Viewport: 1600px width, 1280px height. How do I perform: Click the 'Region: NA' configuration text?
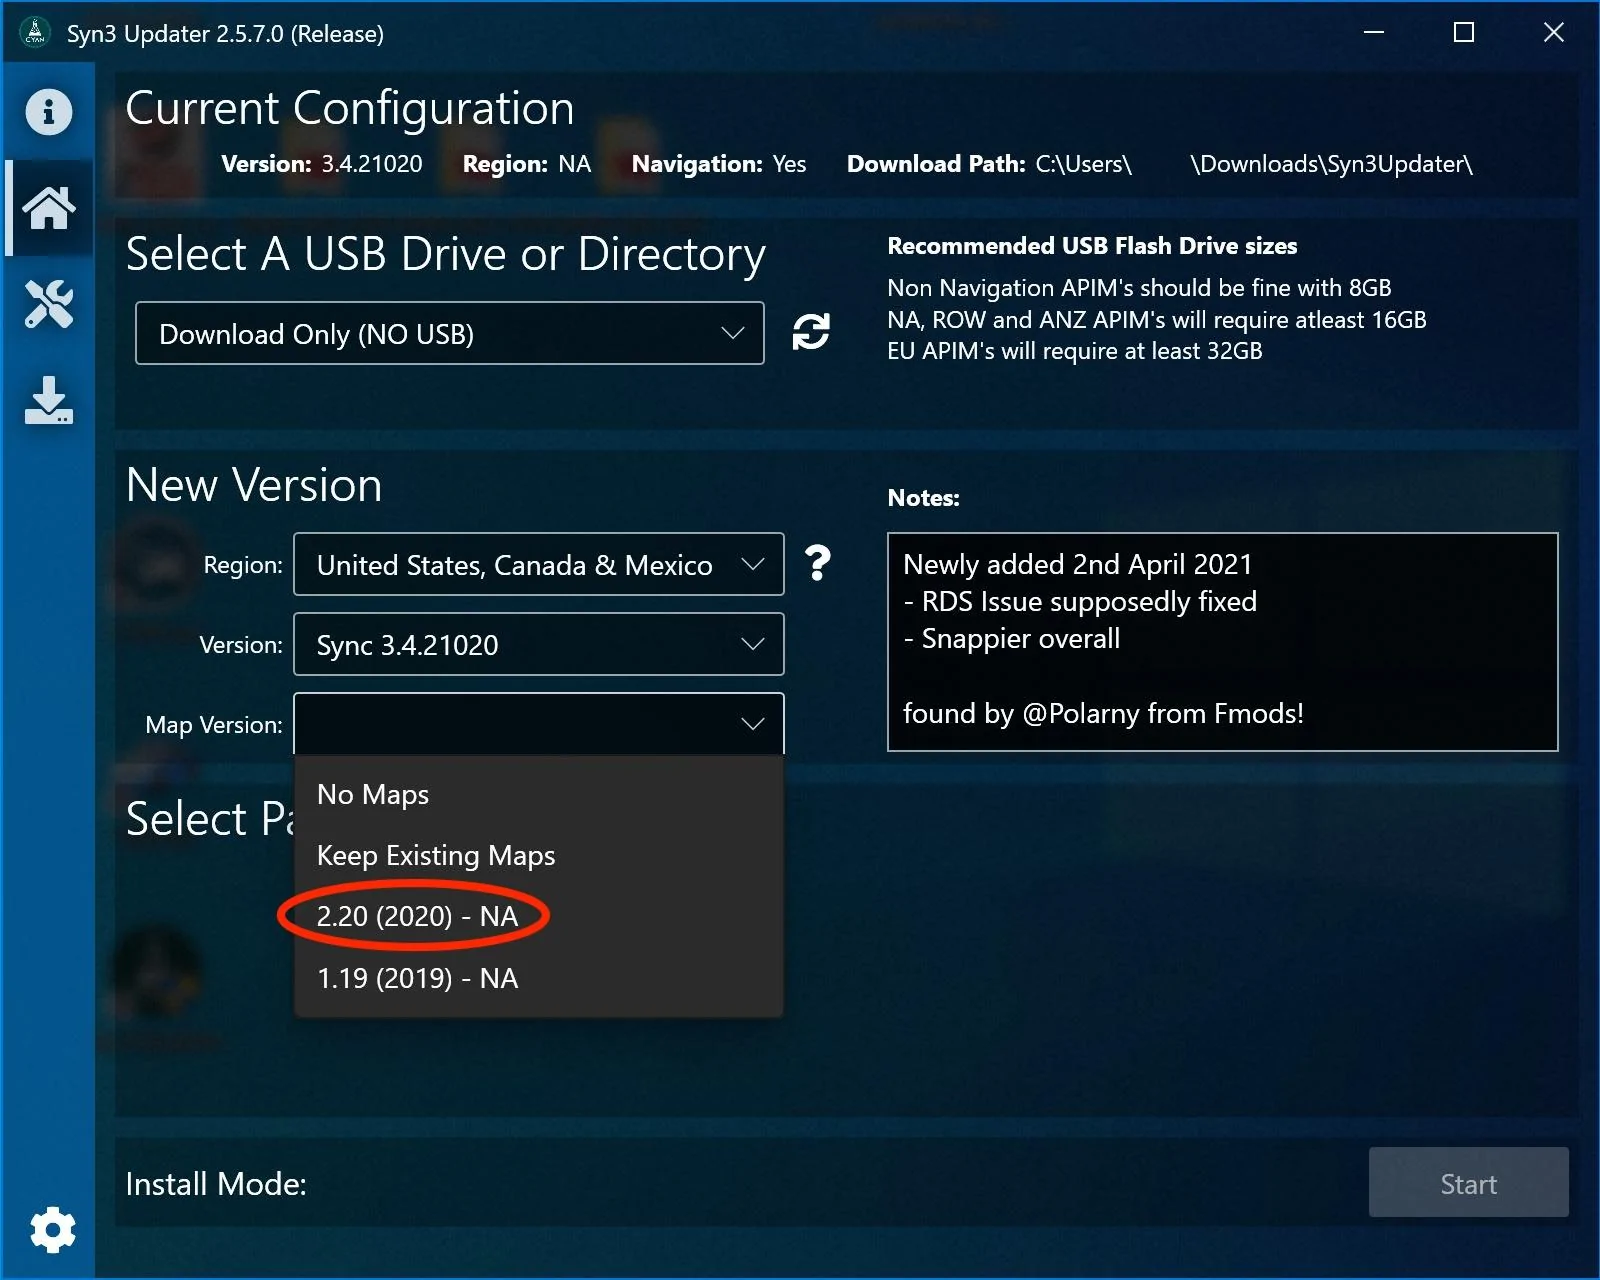click(x=527, y=164)
